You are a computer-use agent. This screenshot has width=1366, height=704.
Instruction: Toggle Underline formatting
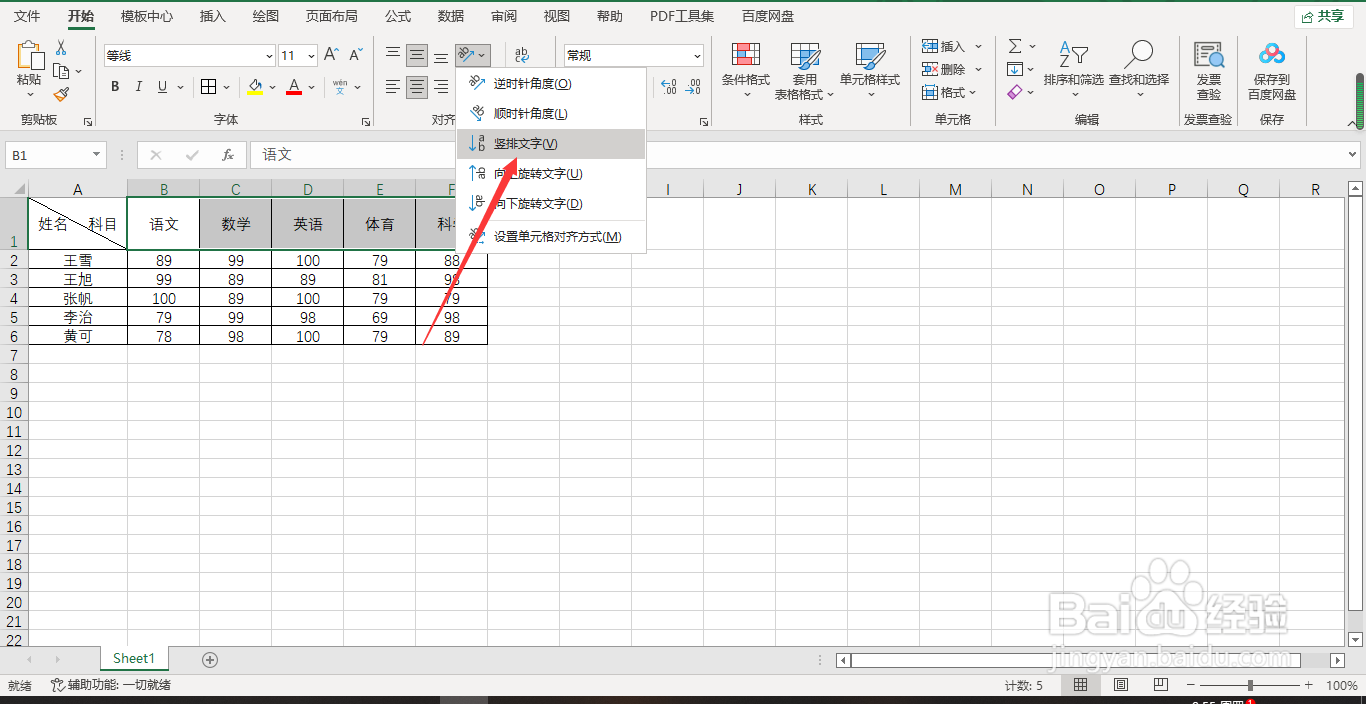click(162, 87)
